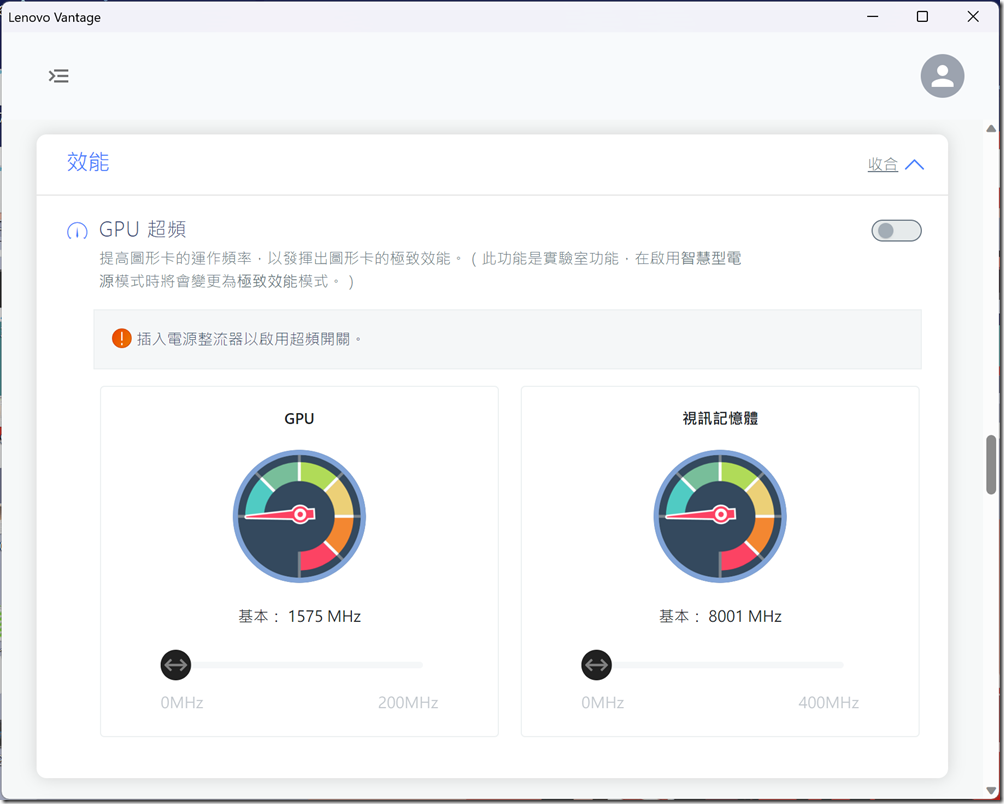This screenshot has height=804, width=1004.
Task: Click the 視訊記憶體 speedometer gauge
Action: tap(720, 514)
